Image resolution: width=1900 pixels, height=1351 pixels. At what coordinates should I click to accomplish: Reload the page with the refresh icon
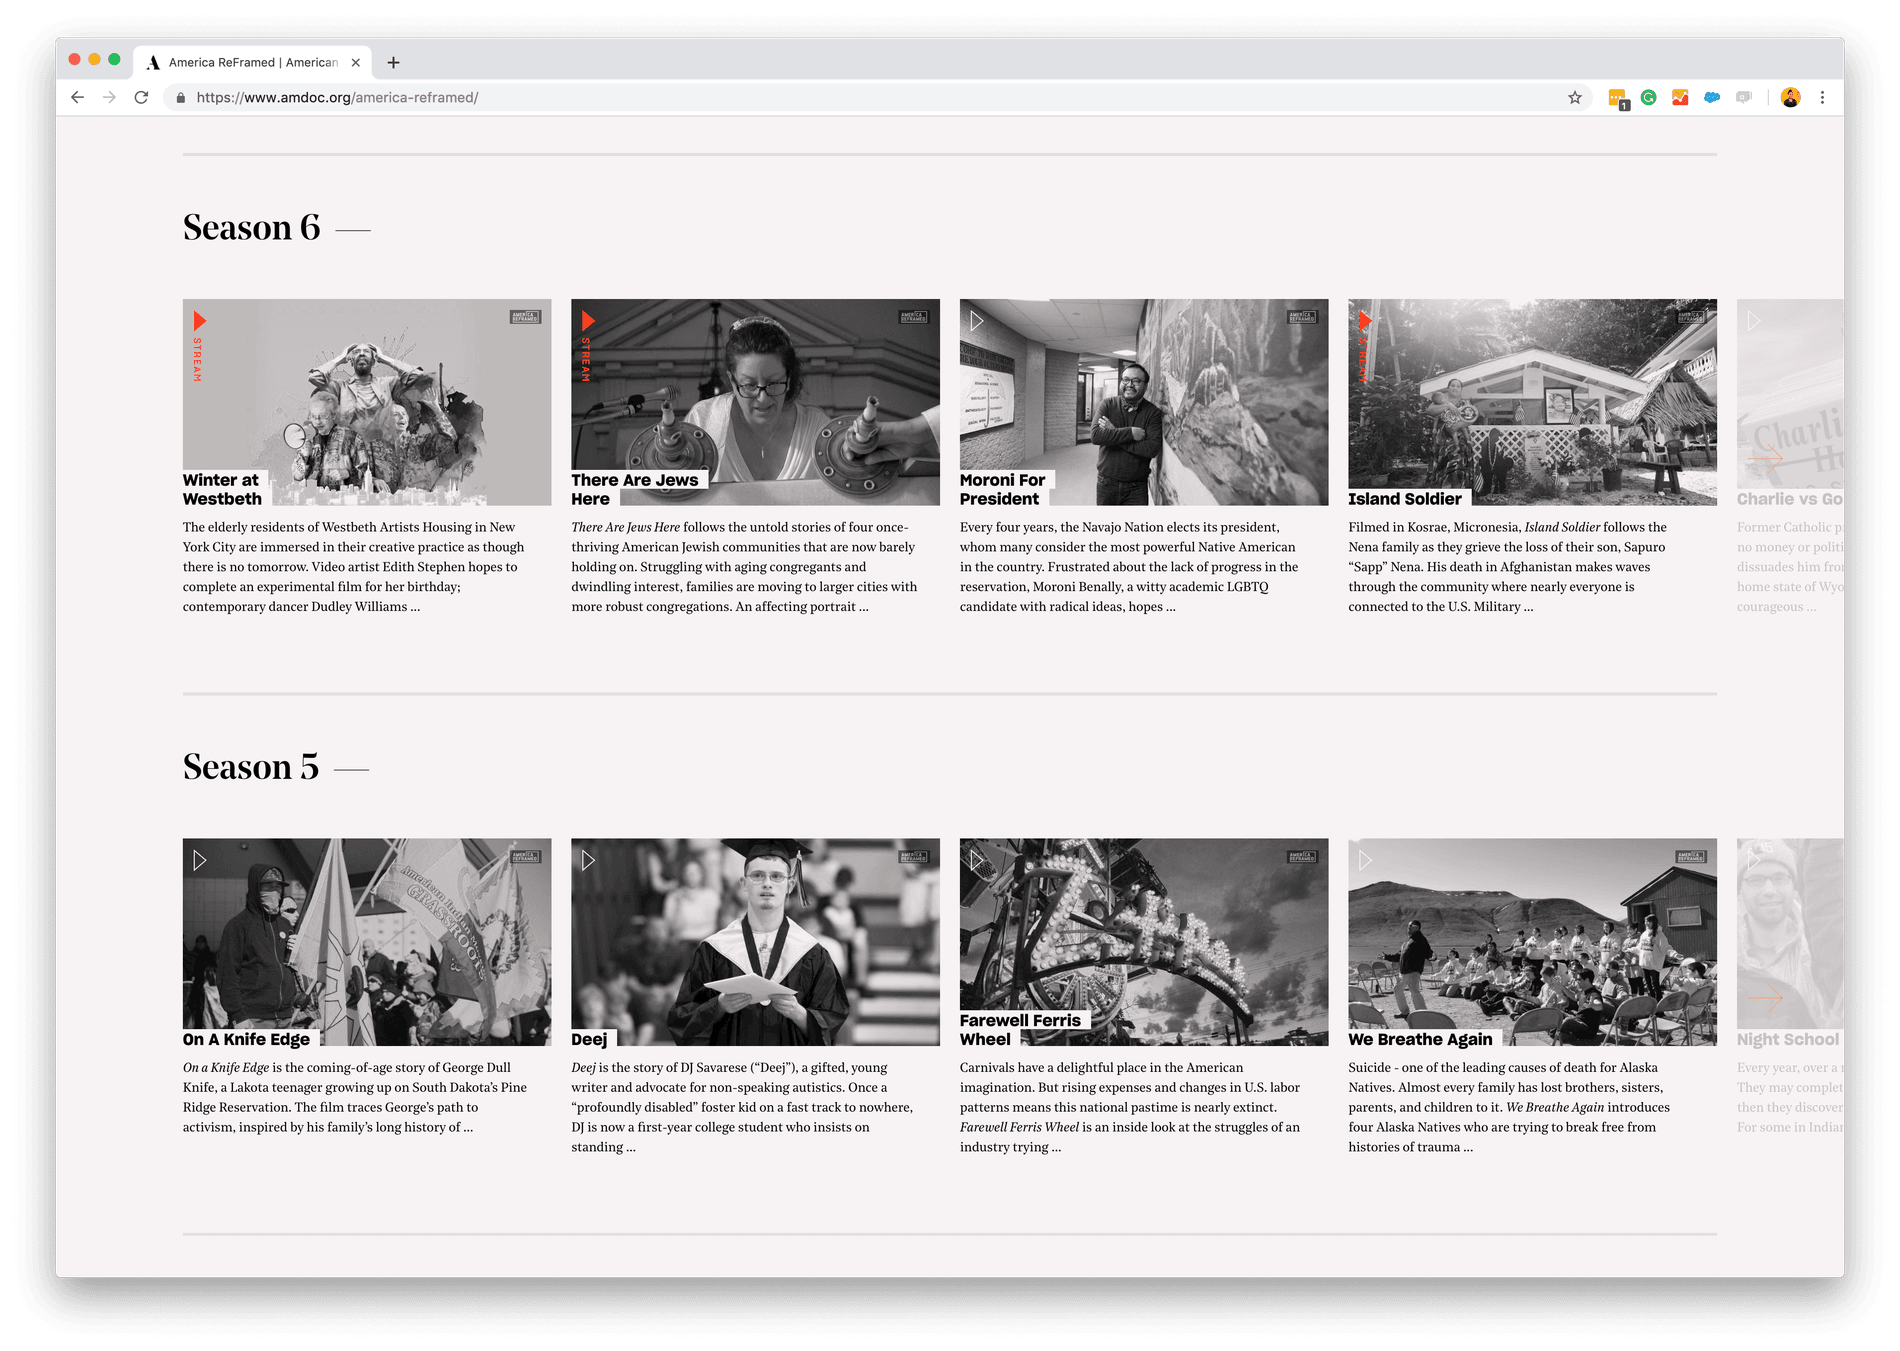[x=140, y=97]
